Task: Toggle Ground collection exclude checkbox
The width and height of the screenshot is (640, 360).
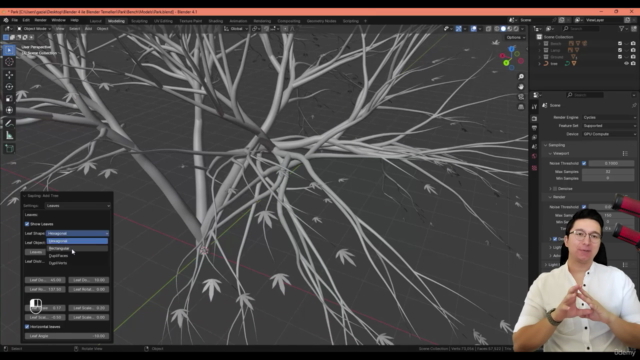Action: (620, 57)
